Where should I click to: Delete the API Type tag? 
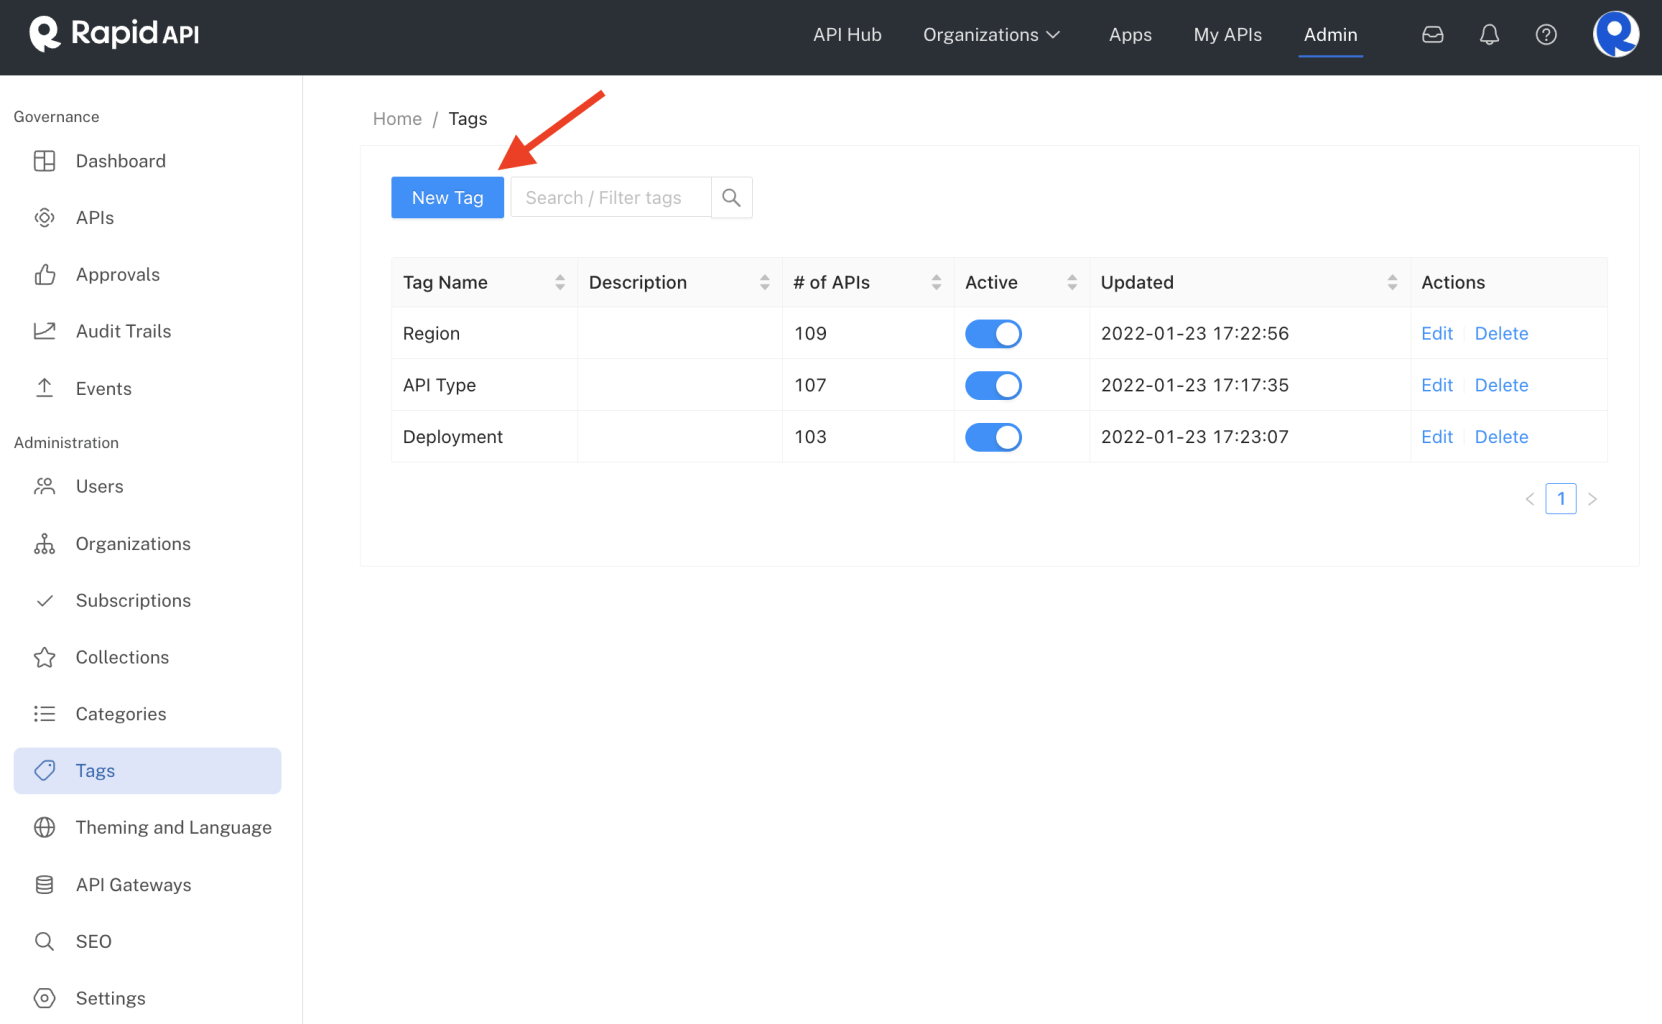click(1501, 386)
